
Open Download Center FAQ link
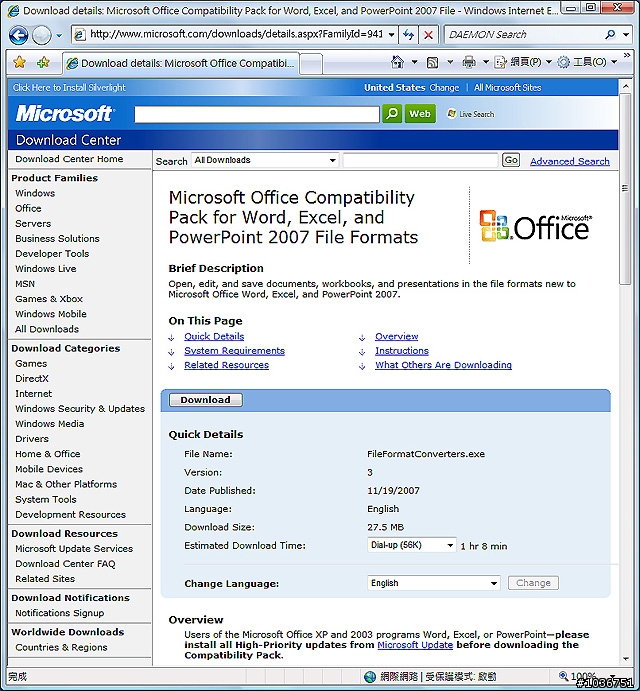pyautogui.click(x=65, y=564)
